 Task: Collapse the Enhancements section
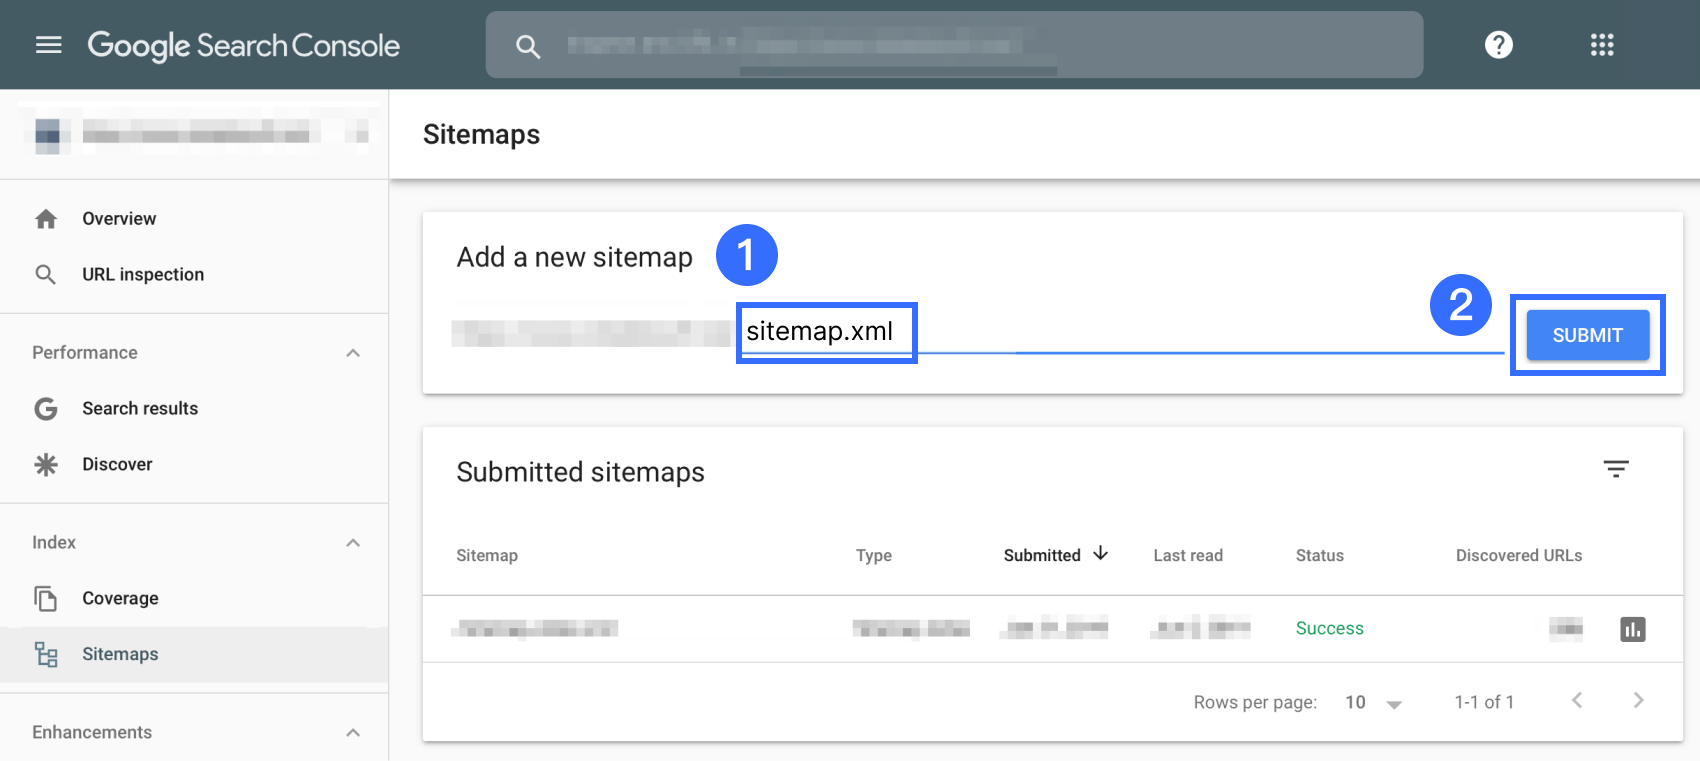[x=353, y=733]
